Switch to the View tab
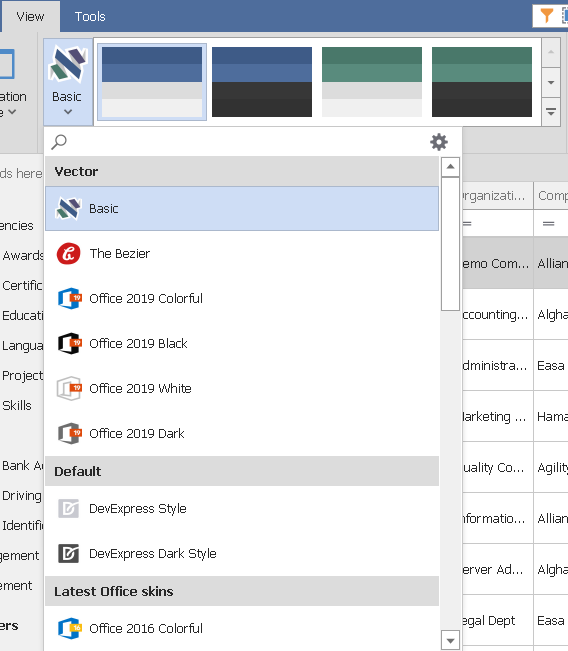 30,17
